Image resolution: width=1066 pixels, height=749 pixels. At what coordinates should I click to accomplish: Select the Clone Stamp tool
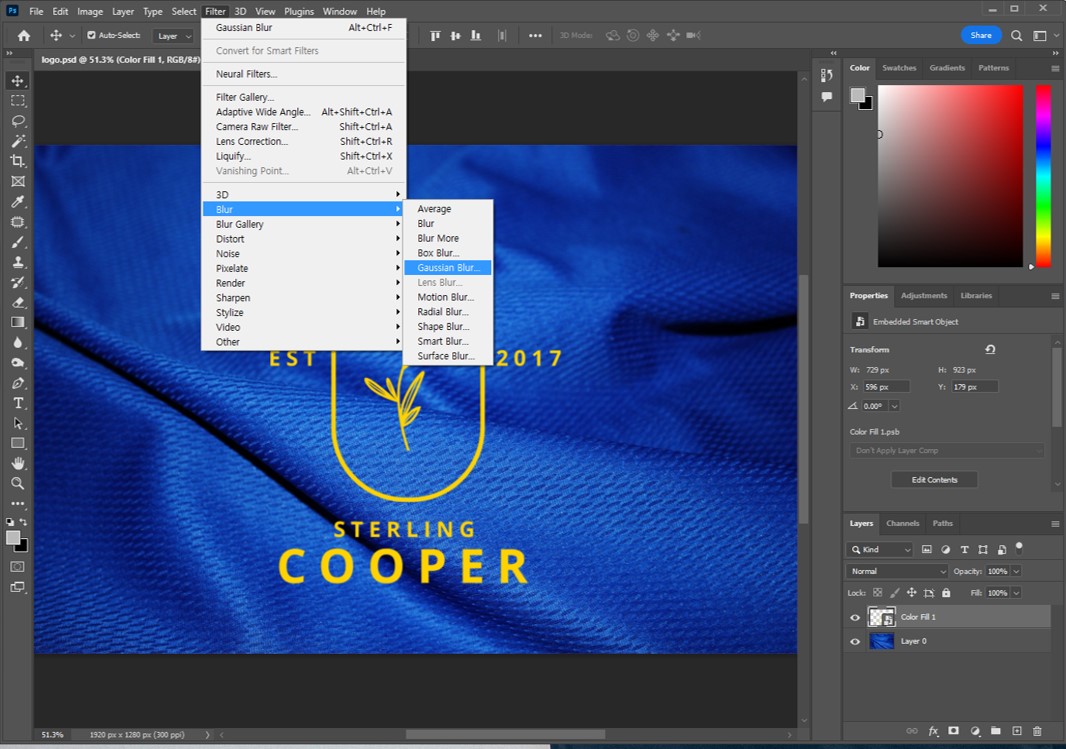pyautogui.click(x=18, y=262)
